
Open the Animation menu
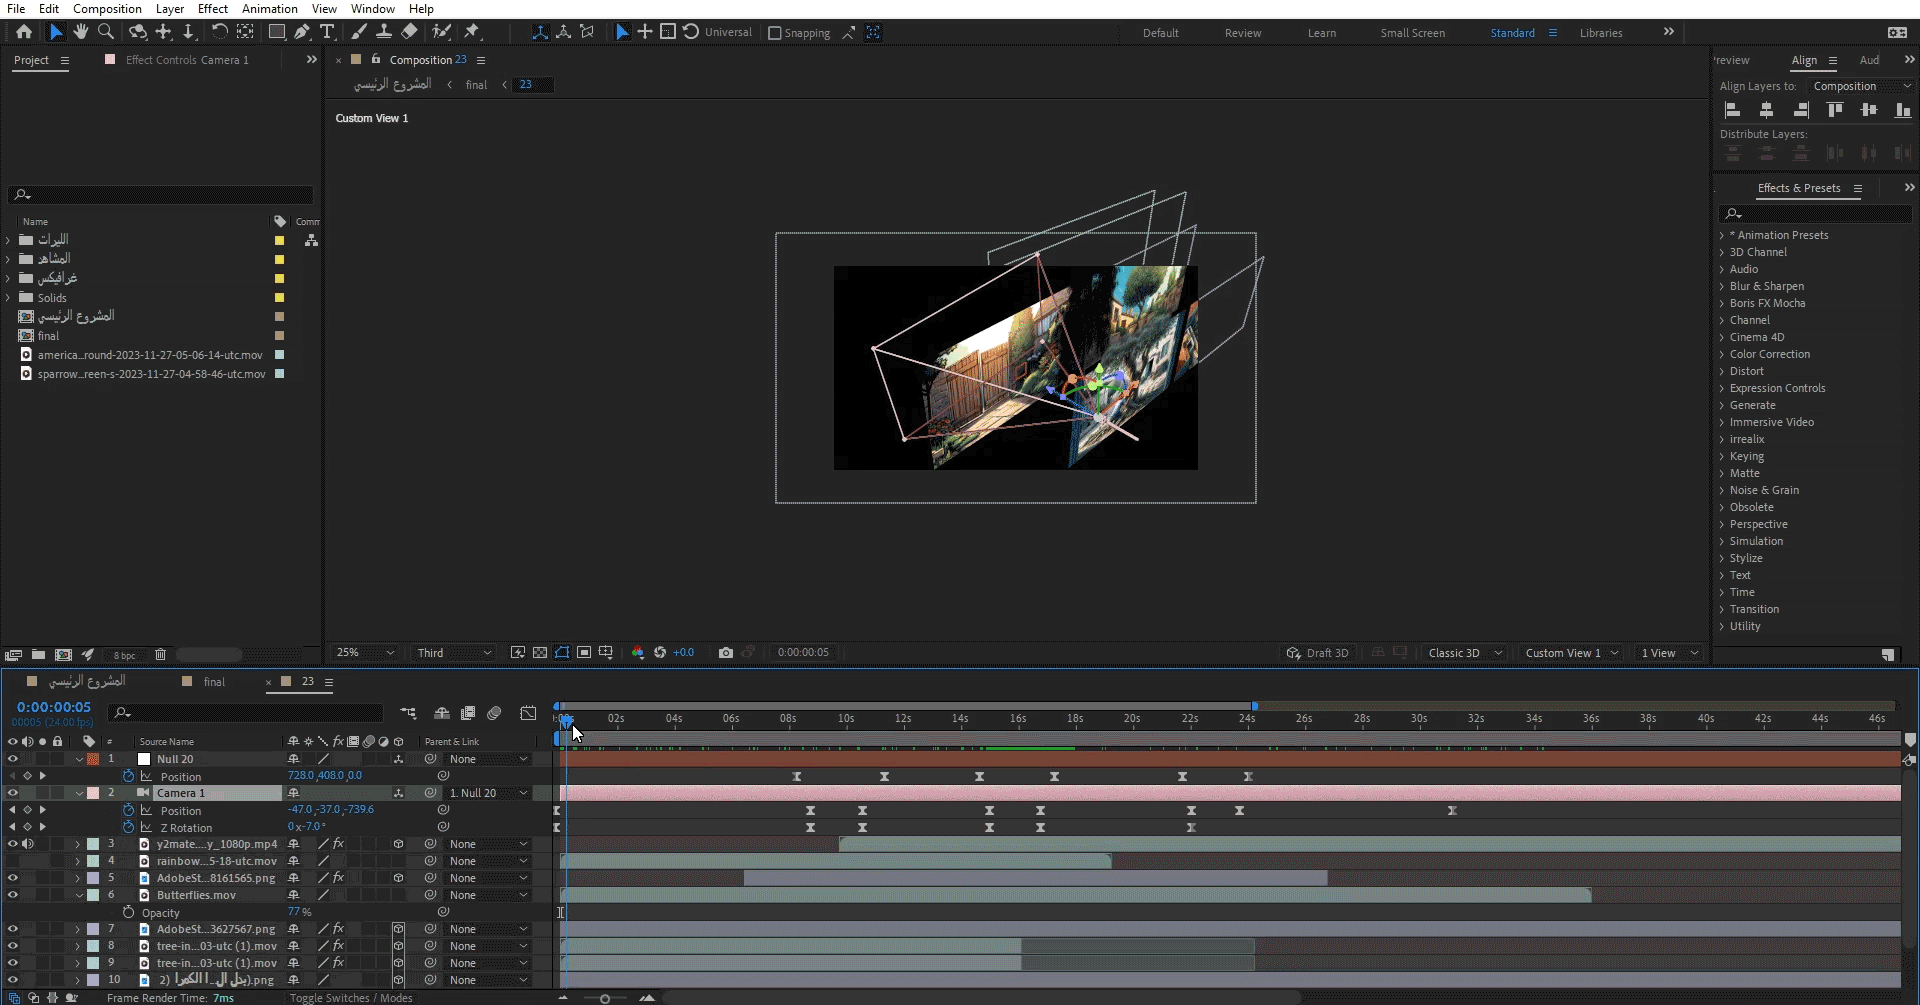(270, 9)
